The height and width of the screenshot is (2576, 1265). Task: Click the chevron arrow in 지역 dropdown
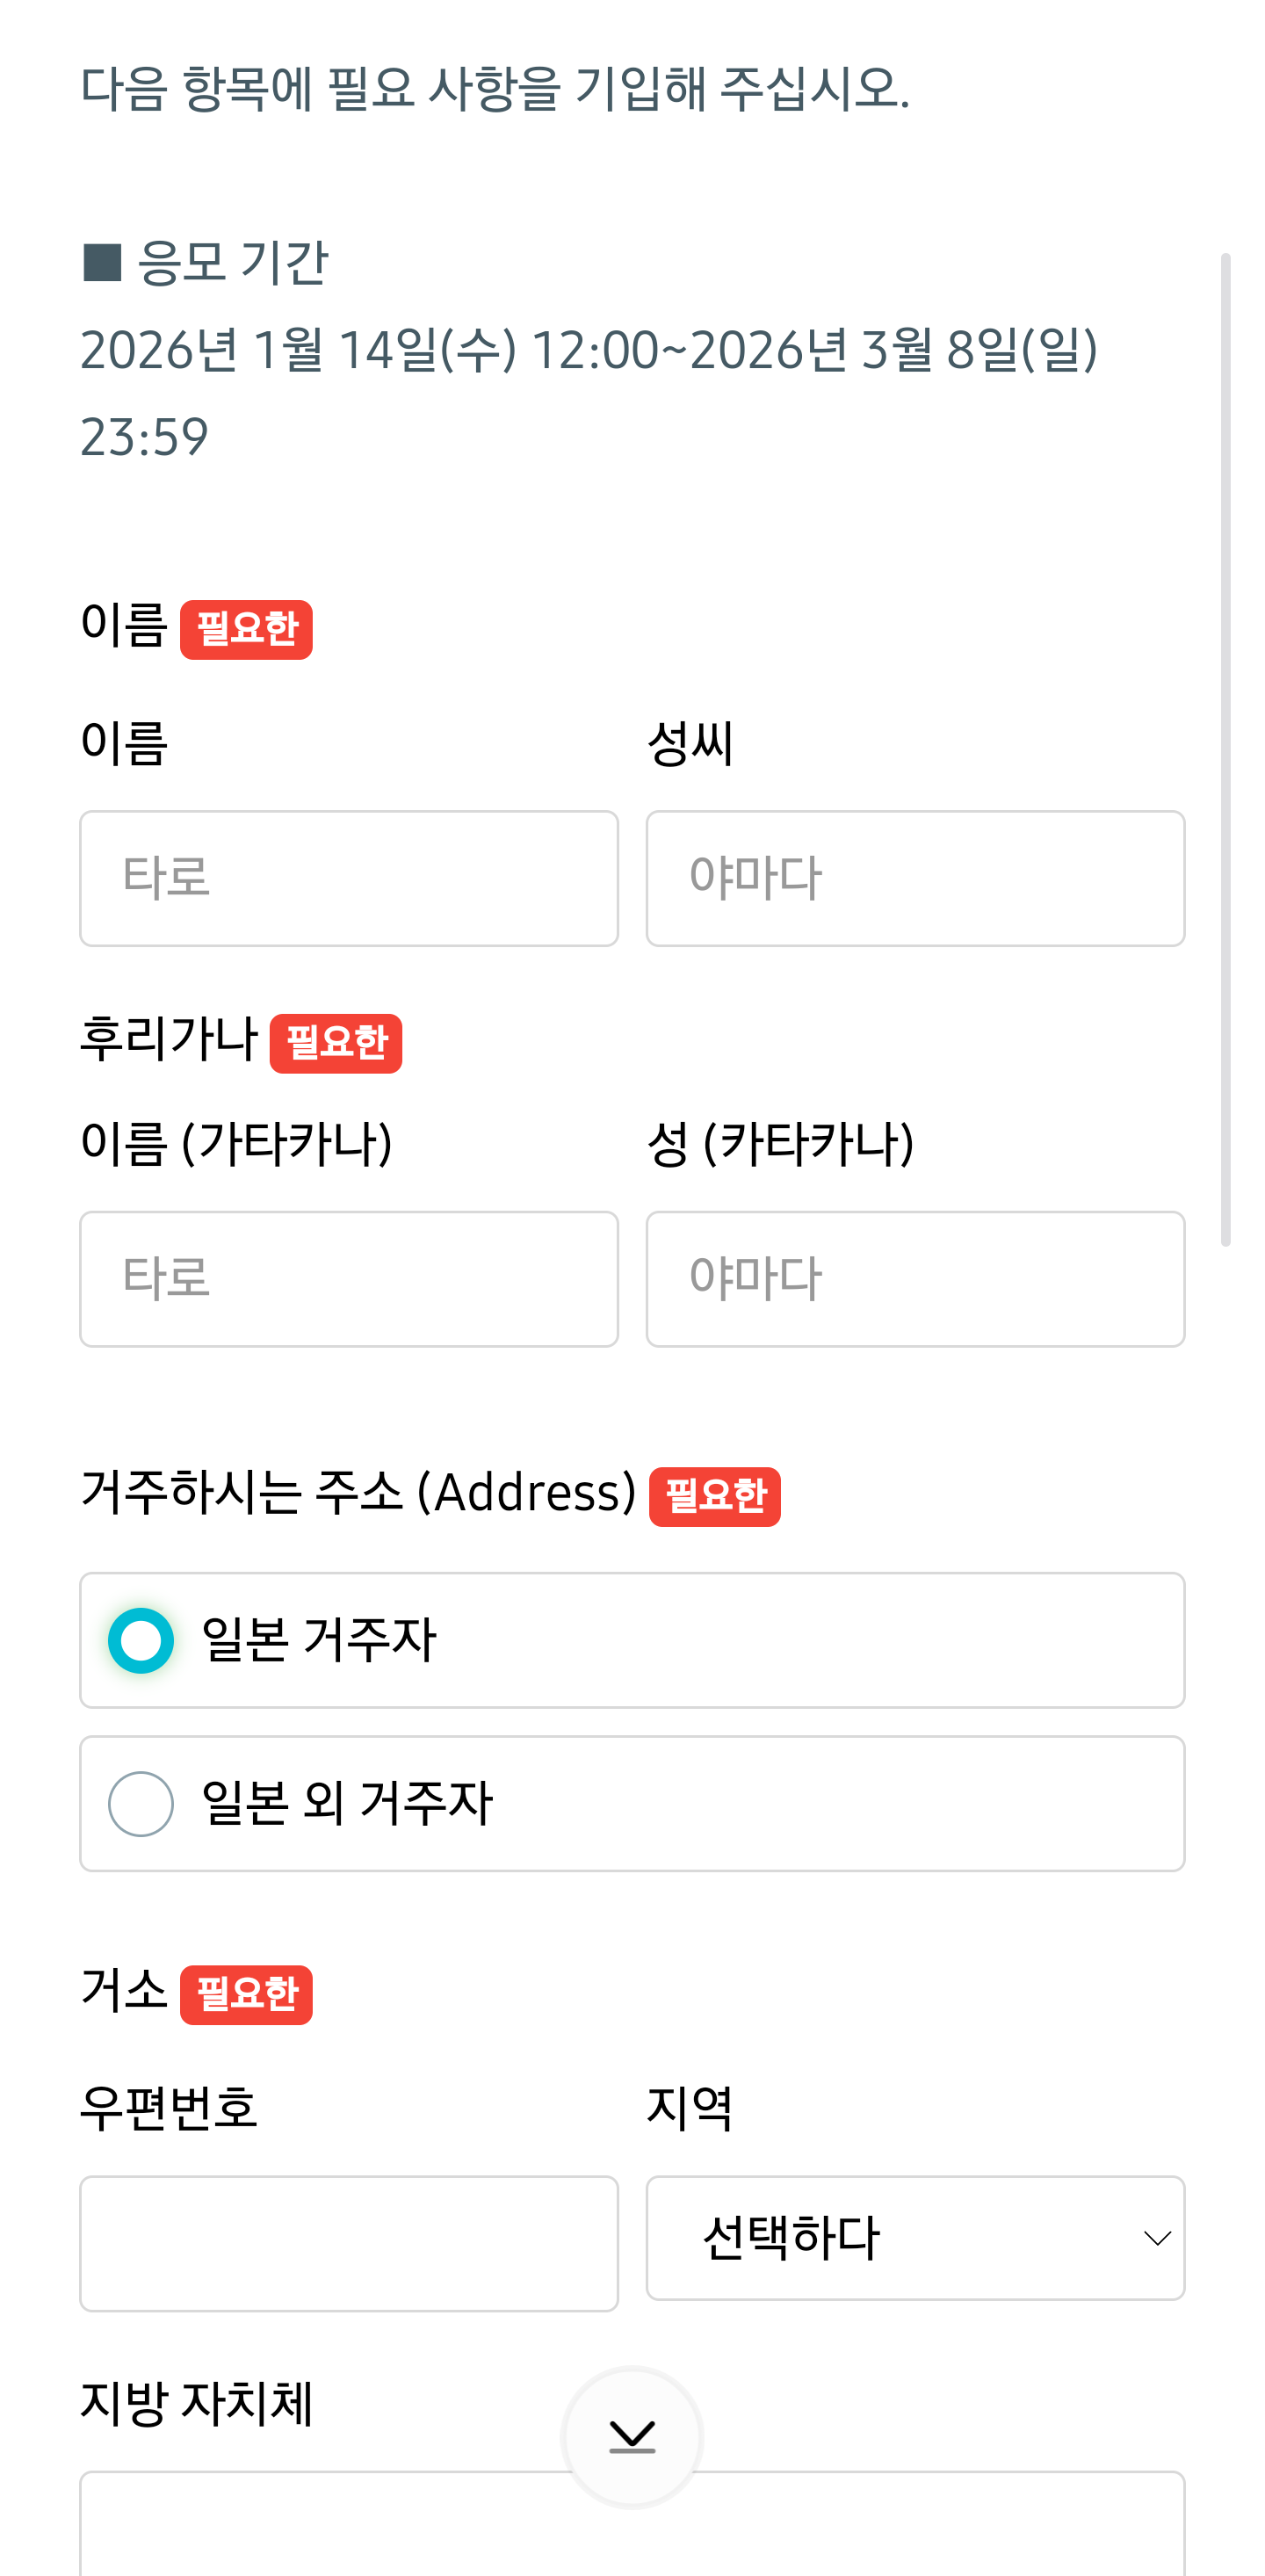coord(1156,2238)
